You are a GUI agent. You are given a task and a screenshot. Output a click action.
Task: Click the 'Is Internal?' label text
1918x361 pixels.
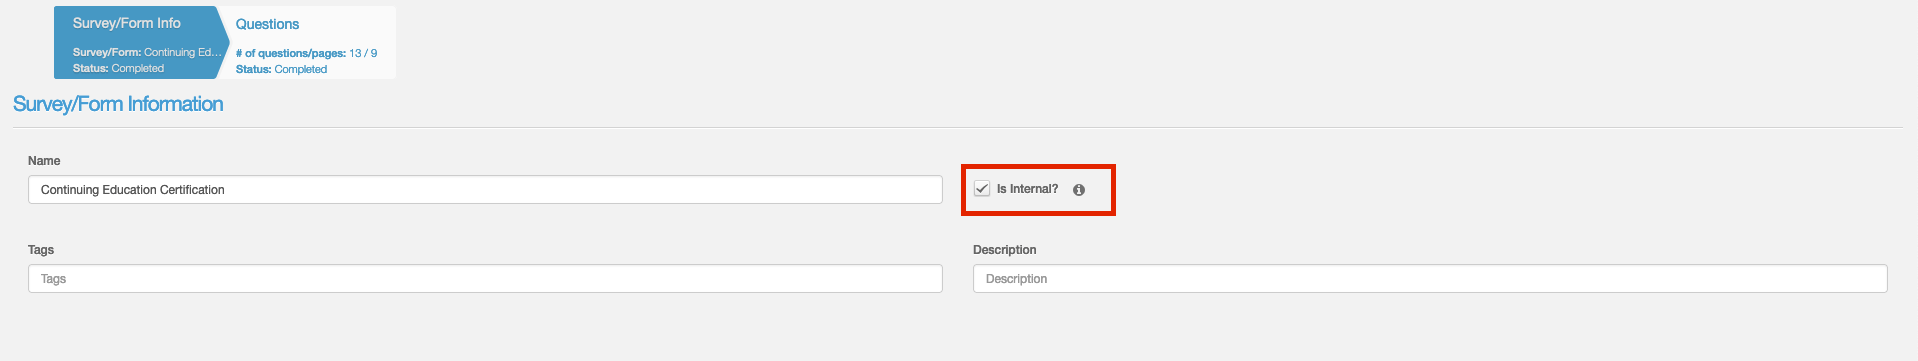(x=1027, y=189)
